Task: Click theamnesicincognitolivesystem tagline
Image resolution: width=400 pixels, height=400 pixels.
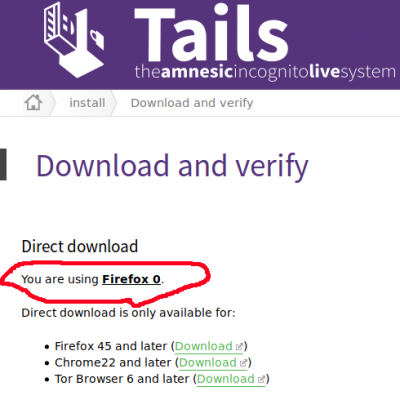Action: click(x=265, y=72)
